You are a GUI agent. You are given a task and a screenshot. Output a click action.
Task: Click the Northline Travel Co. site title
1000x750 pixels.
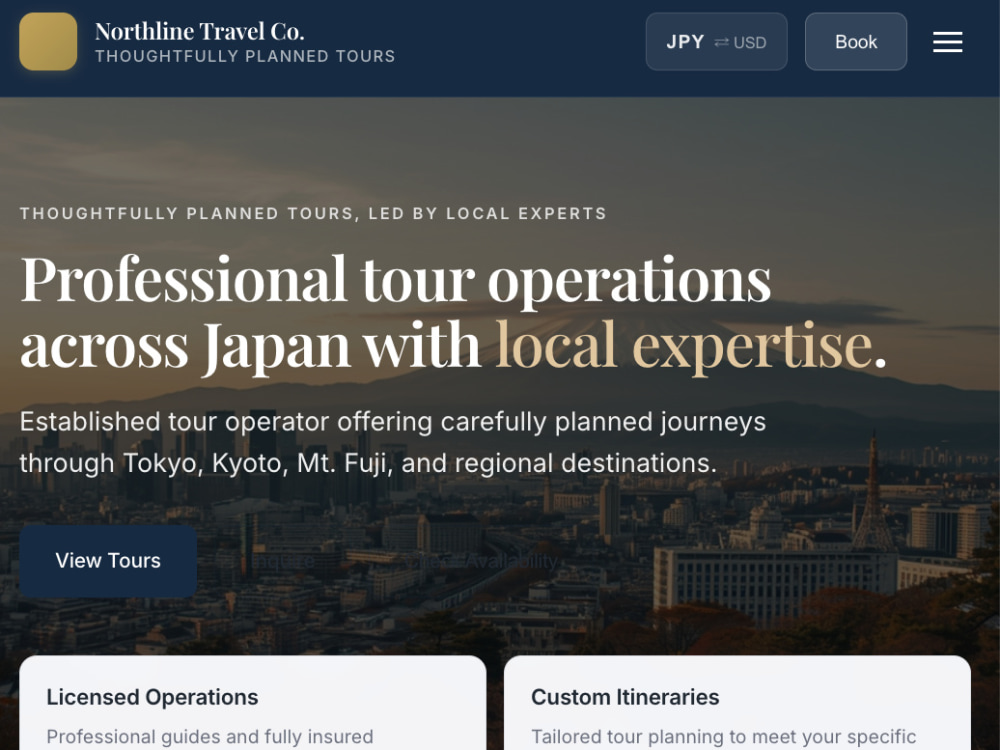pos(200,31)
